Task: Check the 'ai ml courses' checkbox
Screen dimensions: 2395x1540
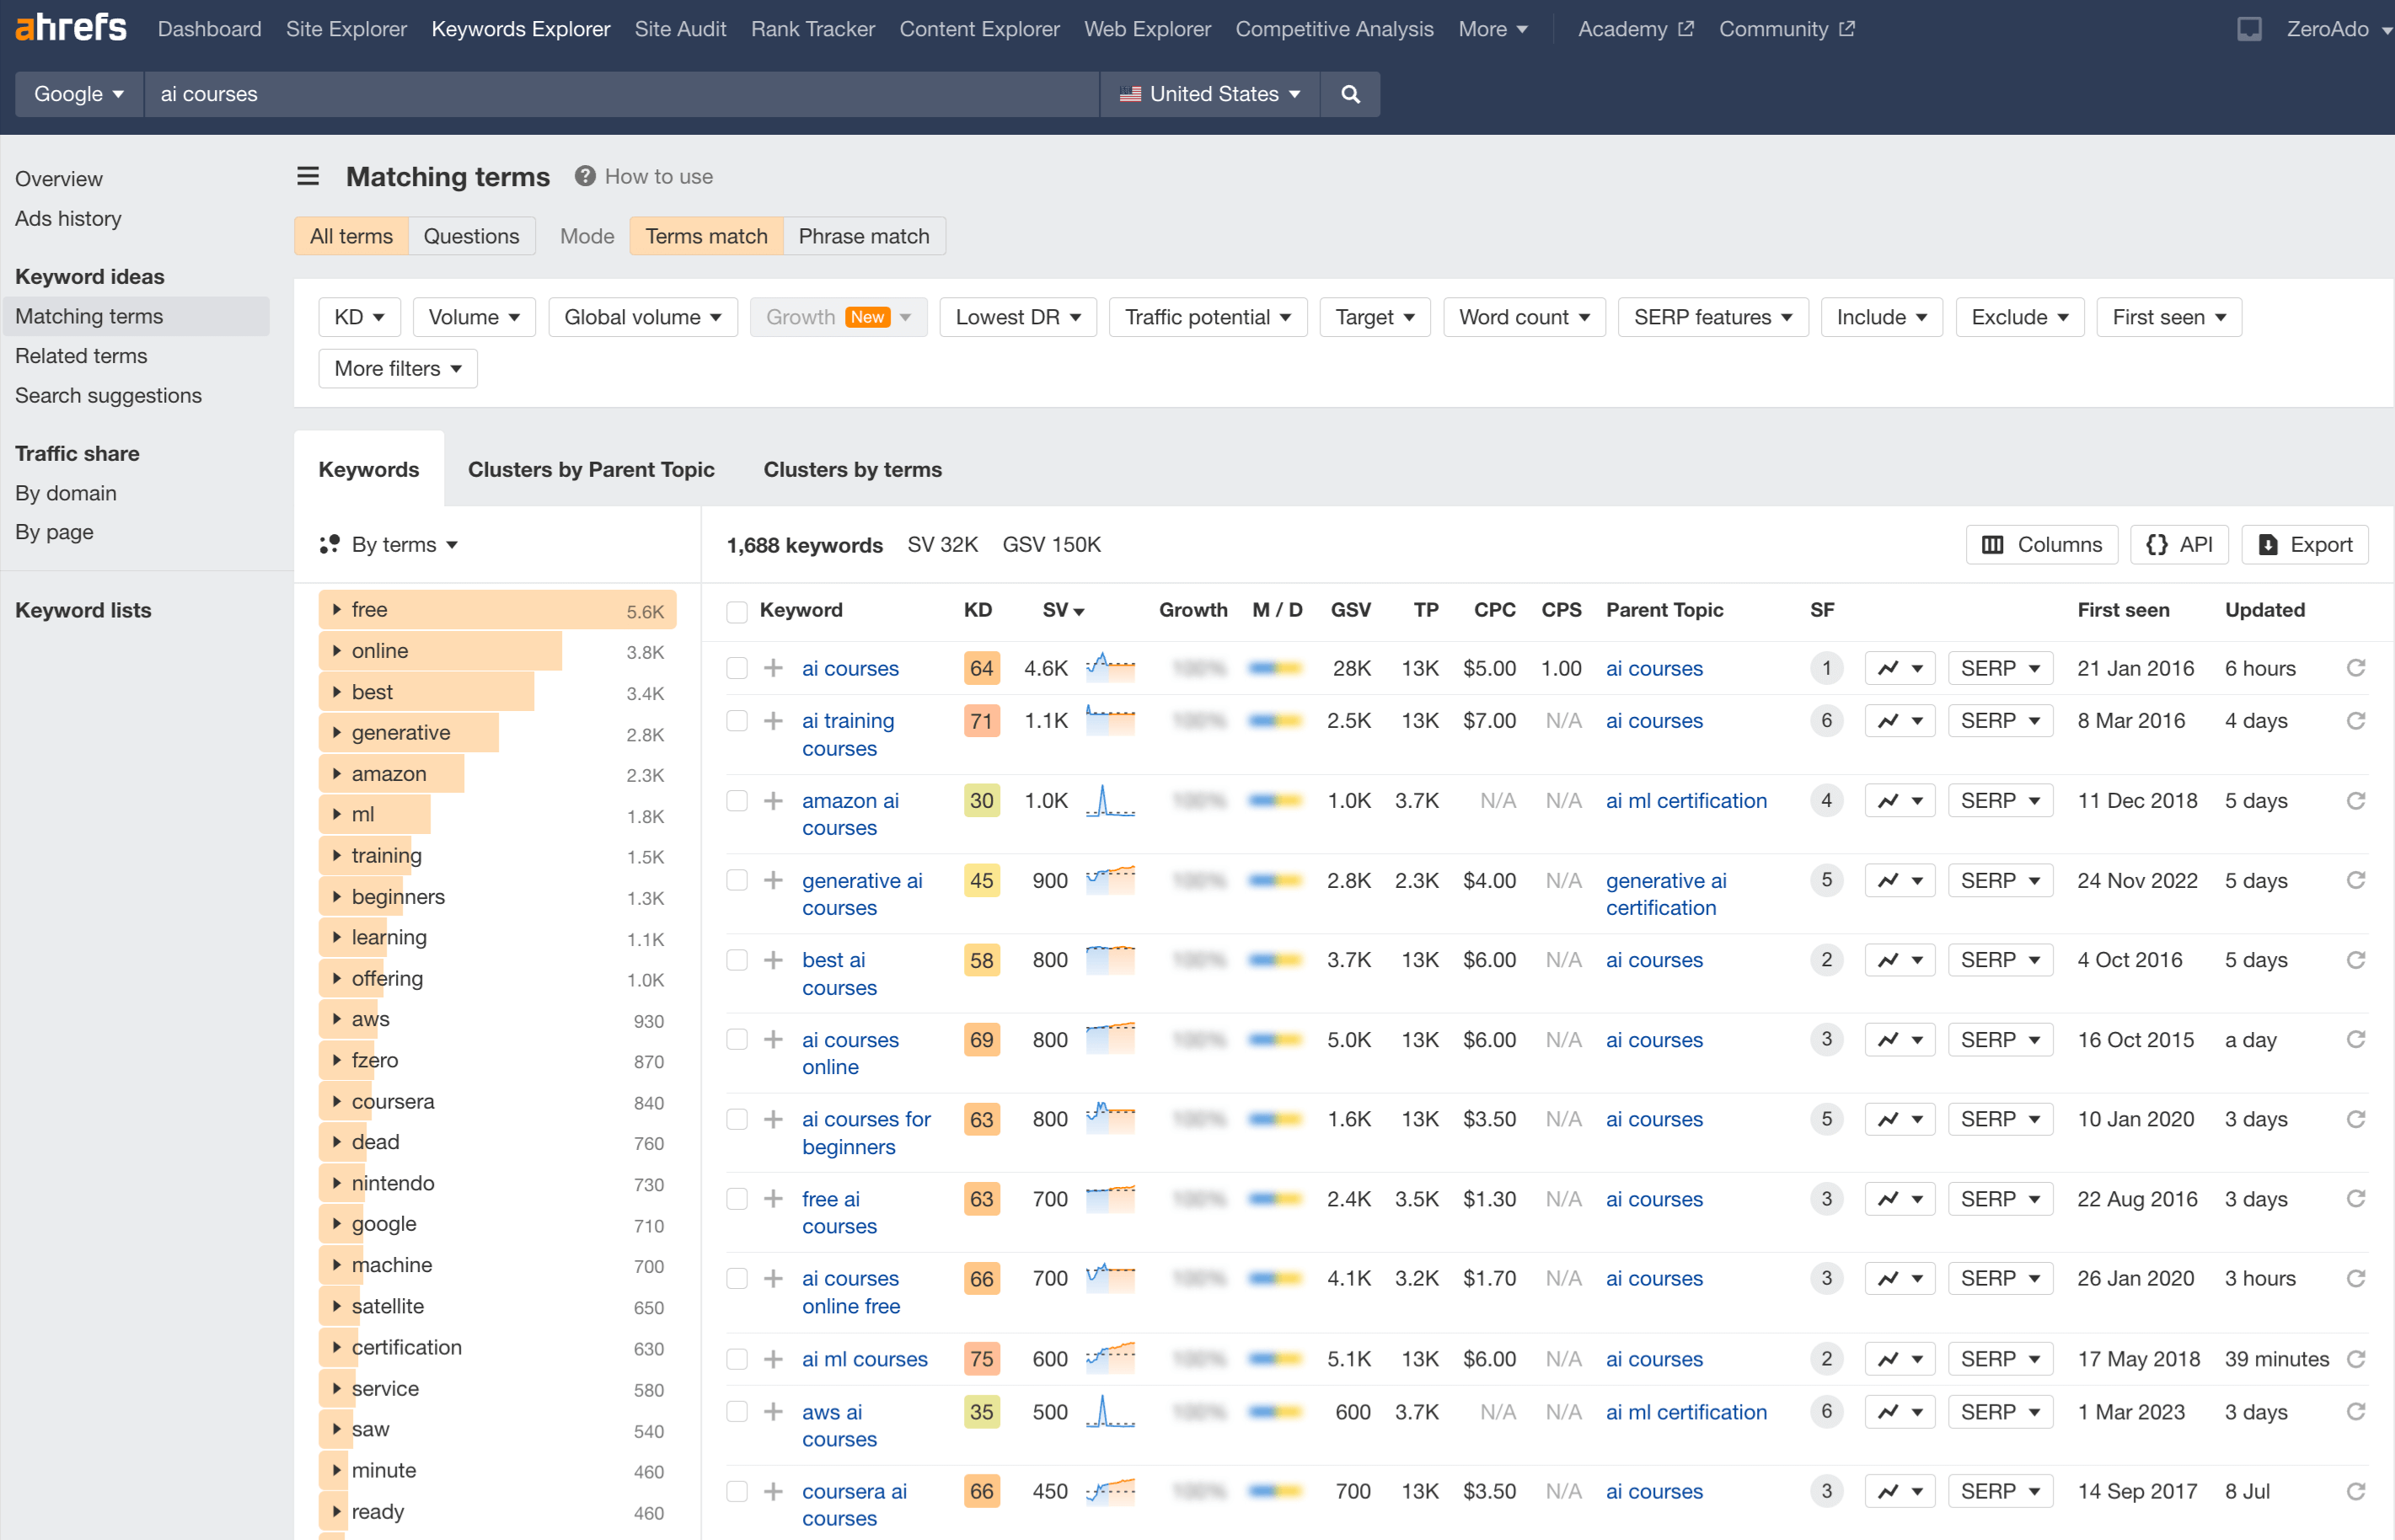Action: tap(737, 1359)
